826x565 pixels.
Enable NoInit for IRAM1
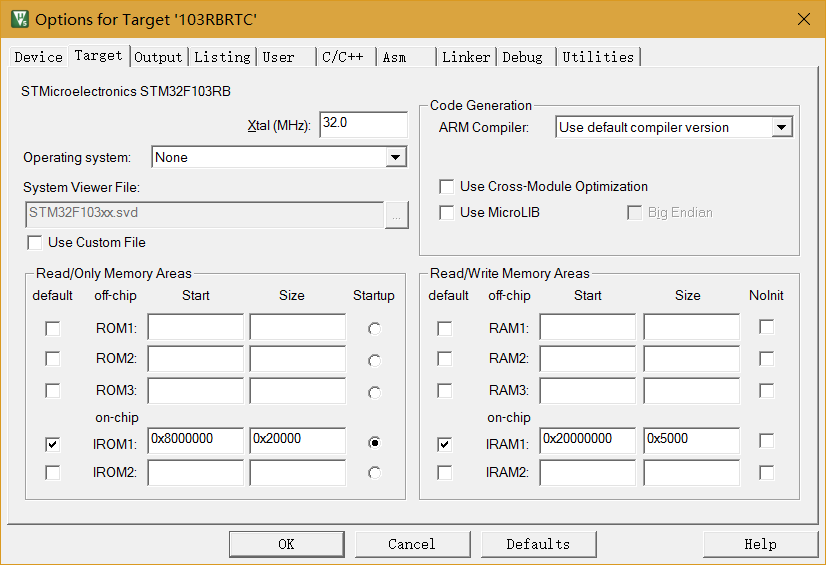[766, 440]
